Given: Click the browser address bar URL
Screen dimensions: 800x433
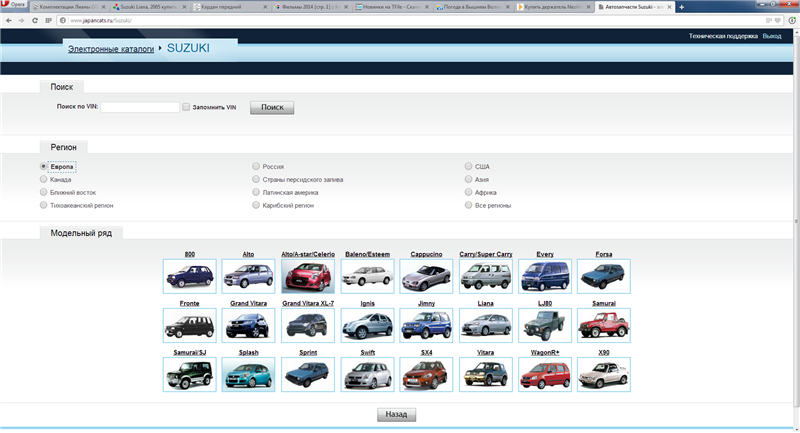Looking at the screenshot, I should pos(101,20).
